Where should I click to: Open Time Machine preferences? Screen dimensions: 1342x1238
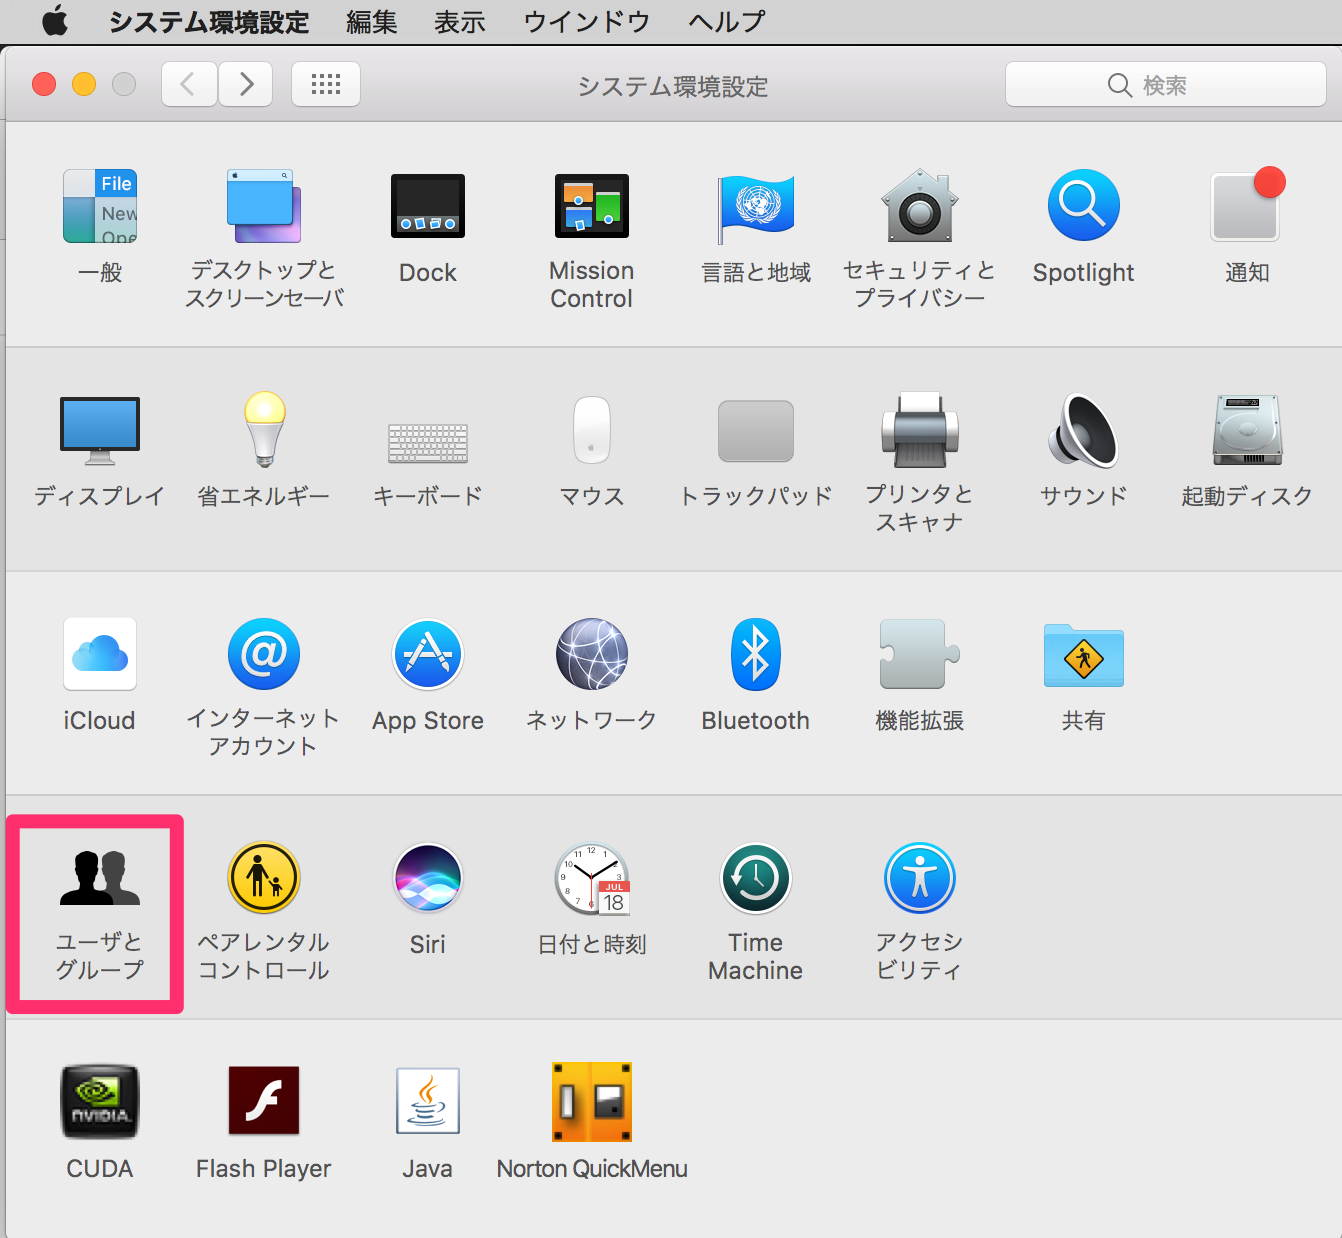[756, 878]
